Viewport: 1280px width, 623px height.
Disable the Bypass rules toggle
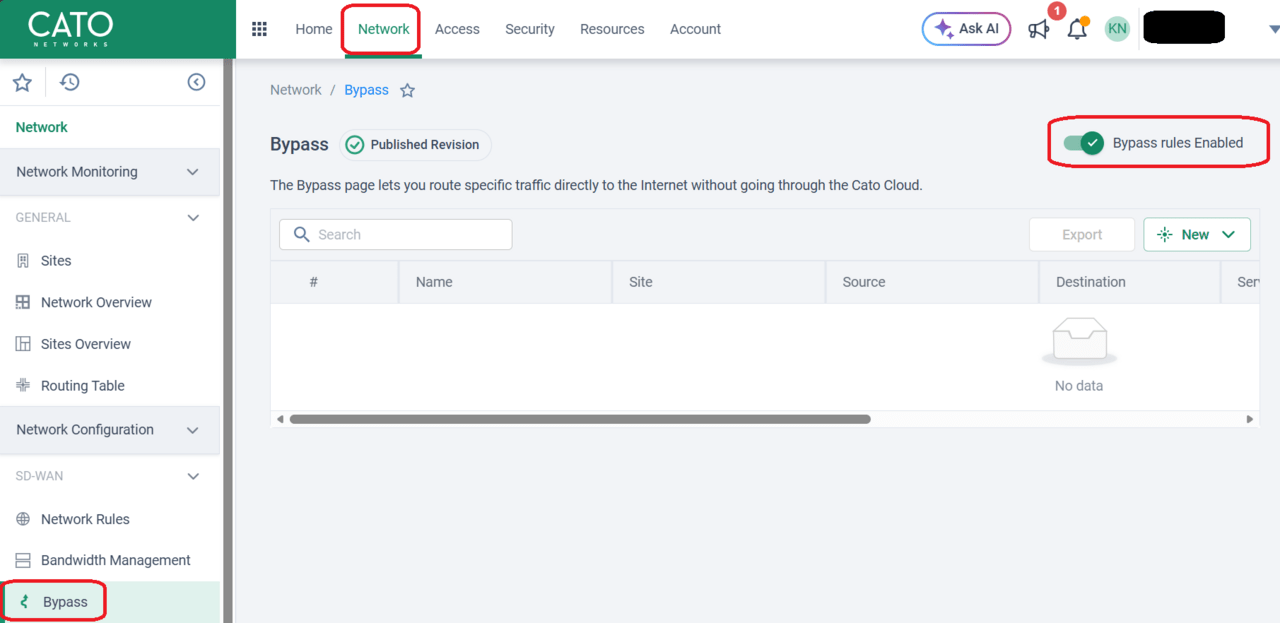[1083, 143]
